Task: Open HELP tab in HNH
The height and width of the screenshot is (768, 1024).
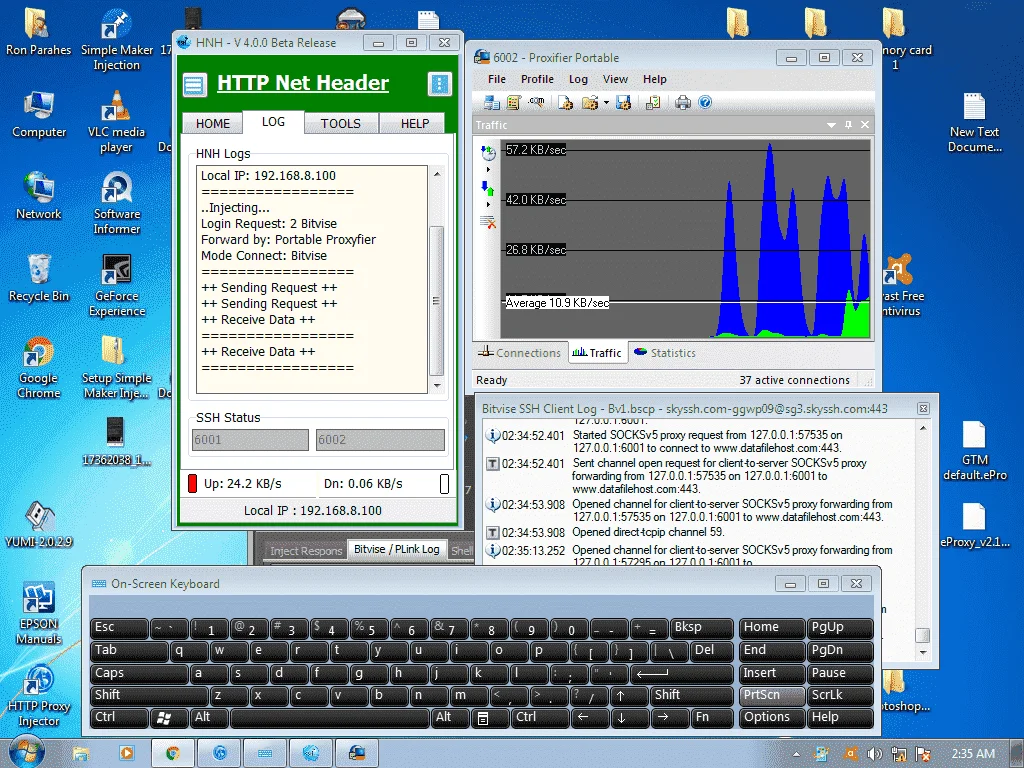Action: pos(415,123)
